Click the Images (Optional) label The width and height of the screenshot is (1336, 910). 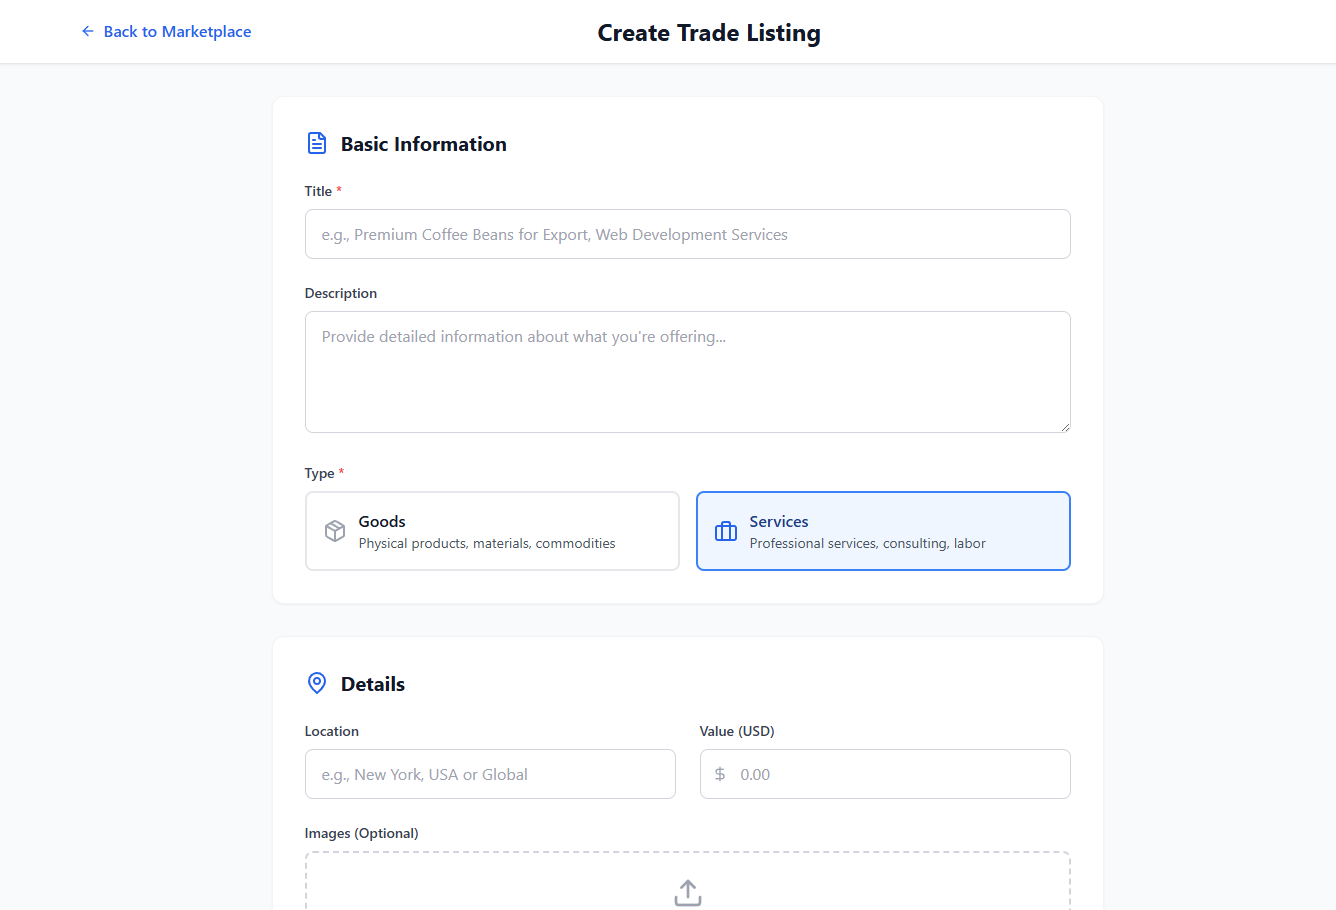click(x=361, y=833)
